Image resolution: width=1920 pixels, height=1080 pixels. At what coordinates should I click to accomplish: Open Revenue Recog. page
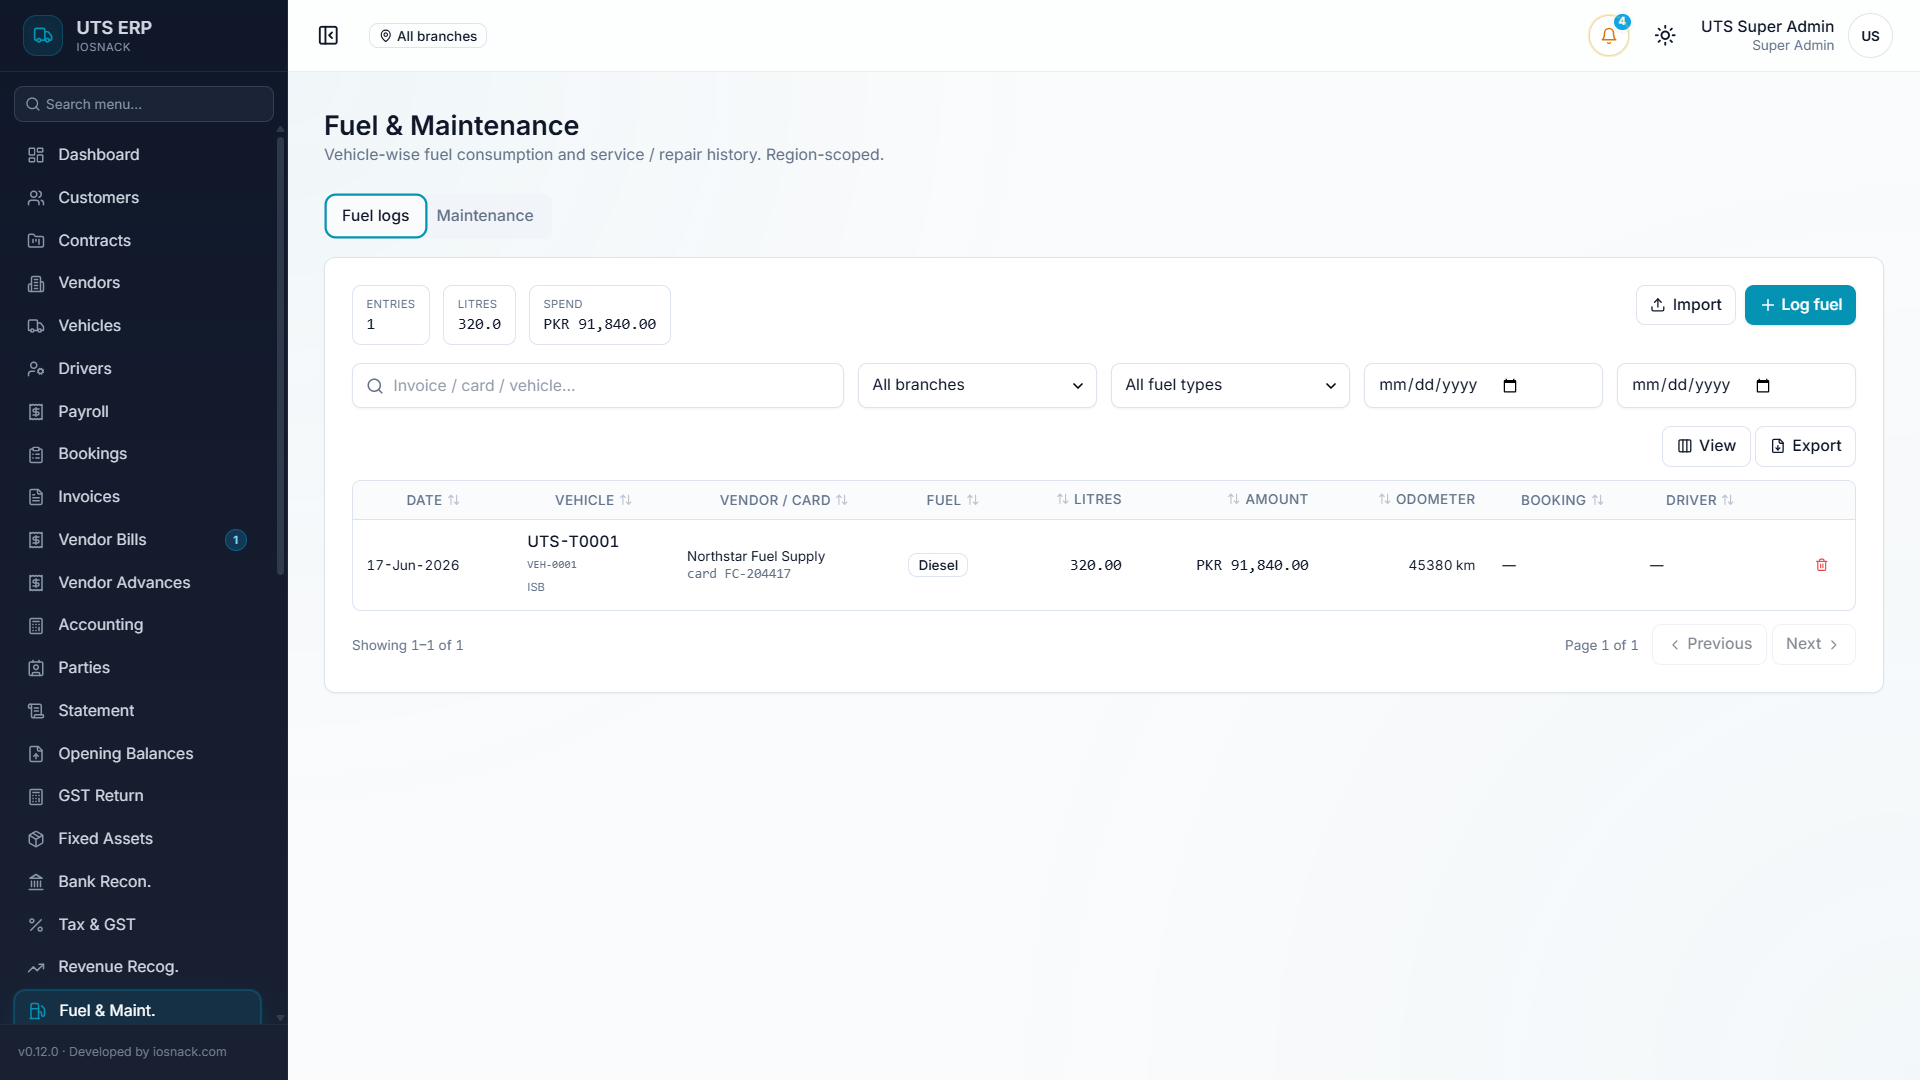(138, 967)
